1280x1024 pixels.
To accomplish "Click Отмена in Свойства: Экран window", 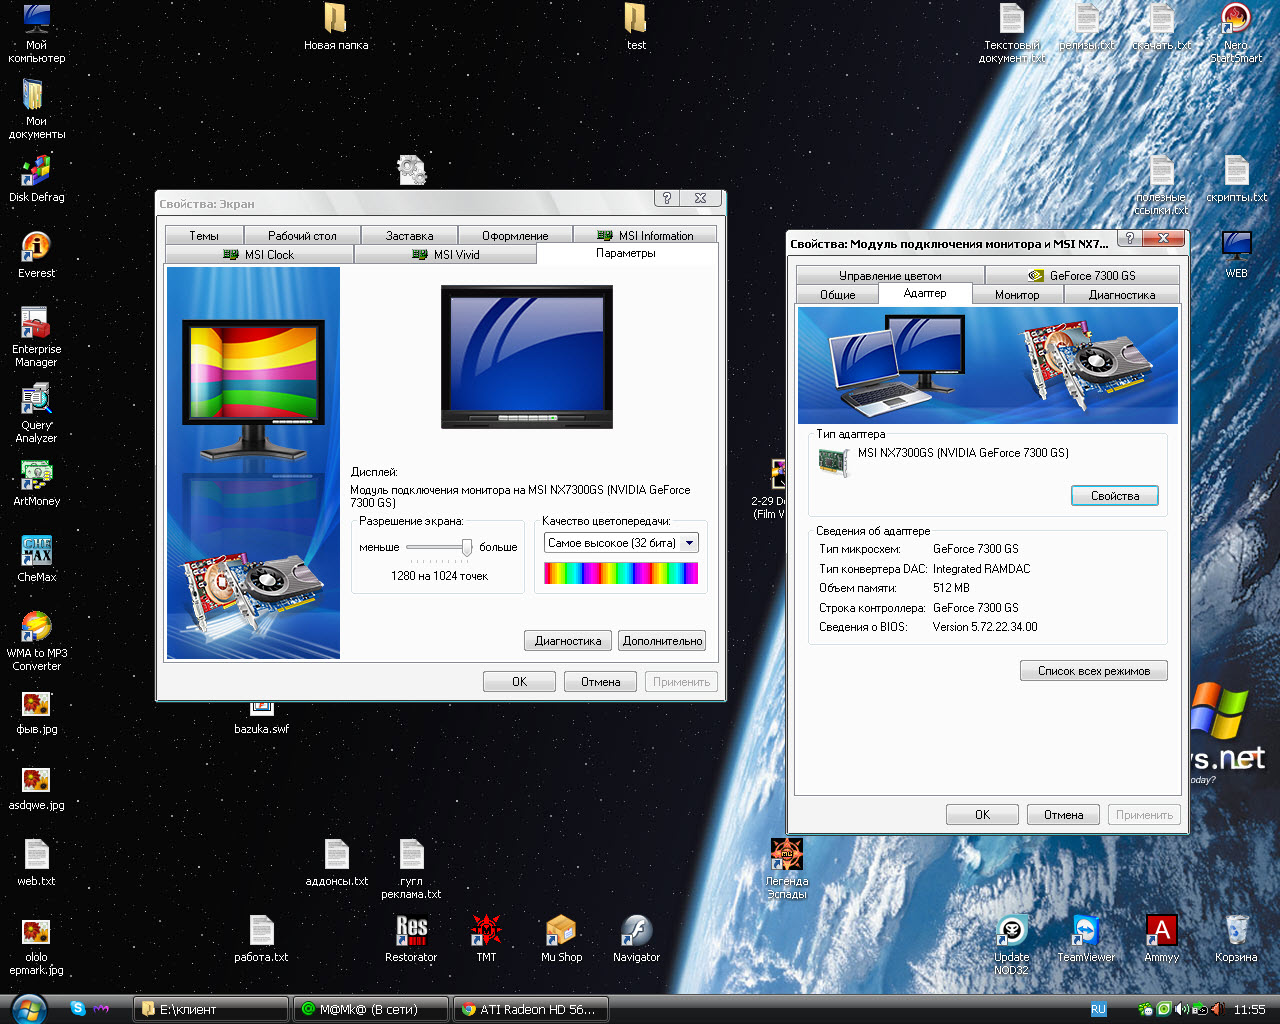I will click(600, 681).
